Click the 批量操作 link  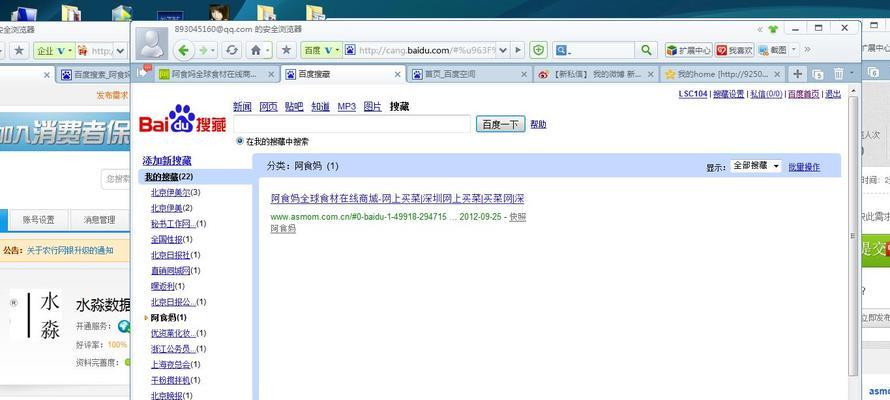click(x=804, y=167)
